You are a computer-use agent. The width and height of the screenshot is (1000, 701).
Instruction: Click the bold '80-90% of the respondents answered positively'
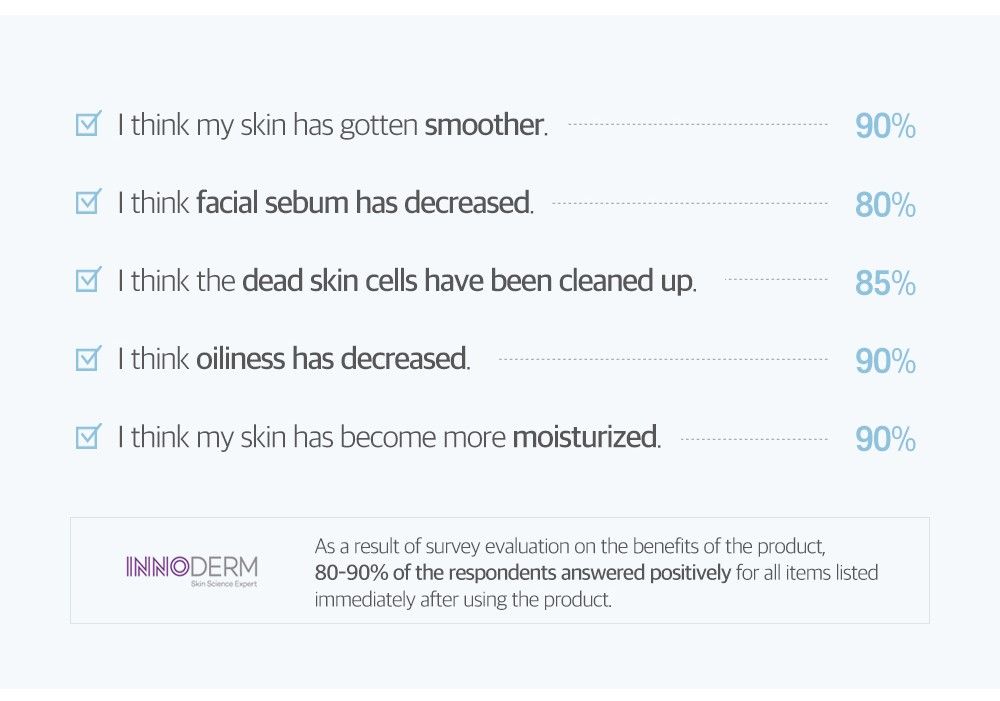522,573
